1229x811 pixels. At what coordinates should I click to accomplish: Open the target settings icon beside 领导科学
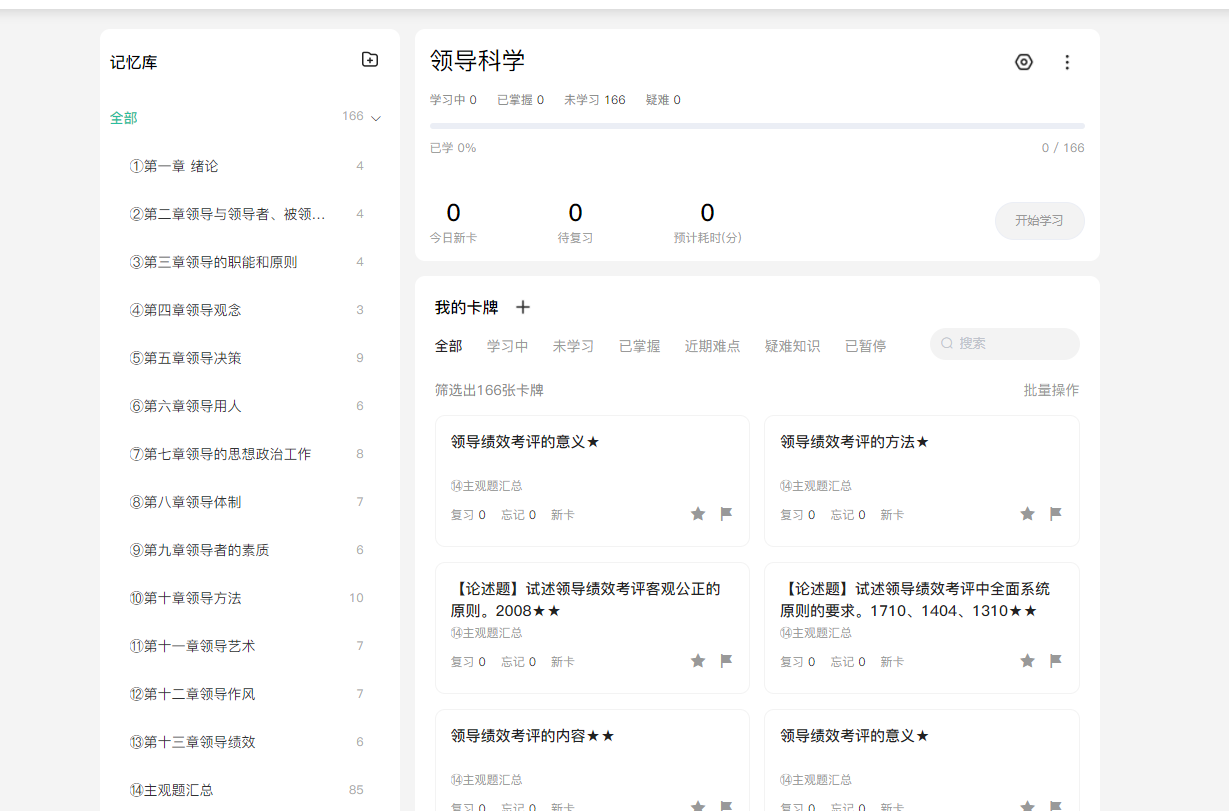[1024, 62]
